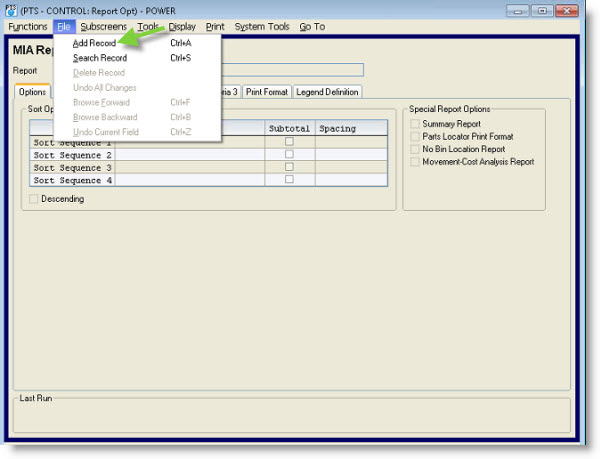
Task: Open the Print menu
Action: click(215, 27)
